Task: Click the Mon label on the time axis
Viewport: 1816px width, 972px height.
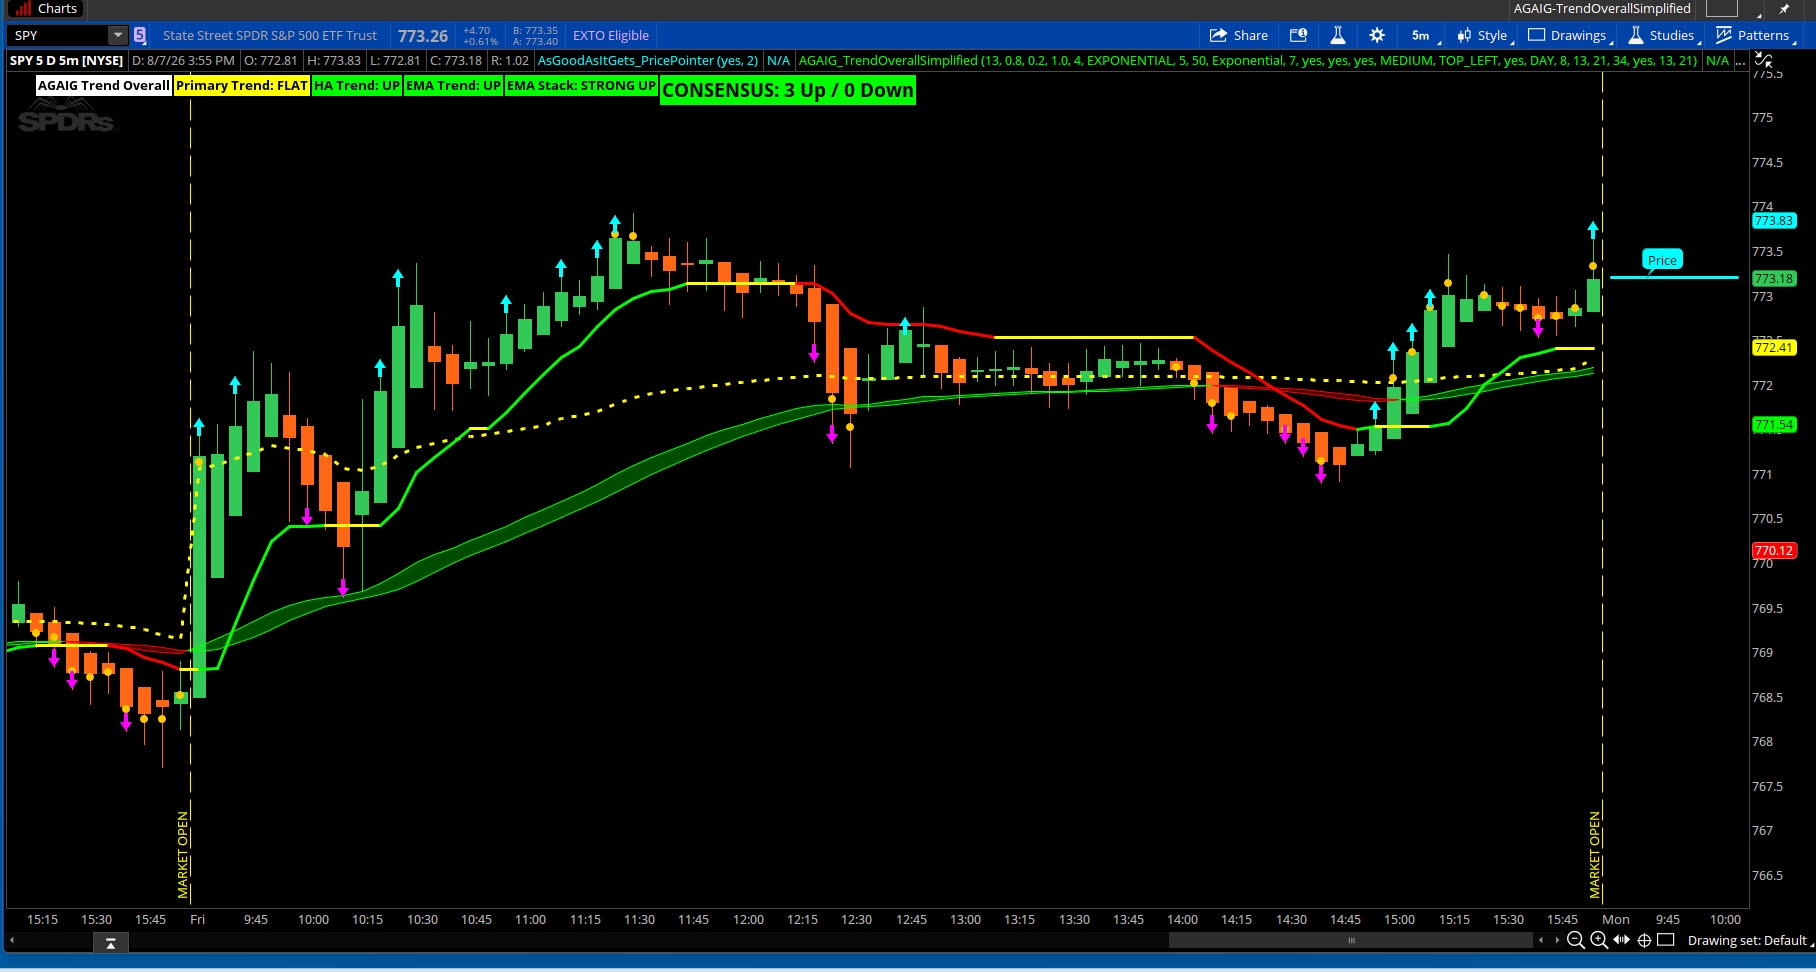Action: (1616, 919)
